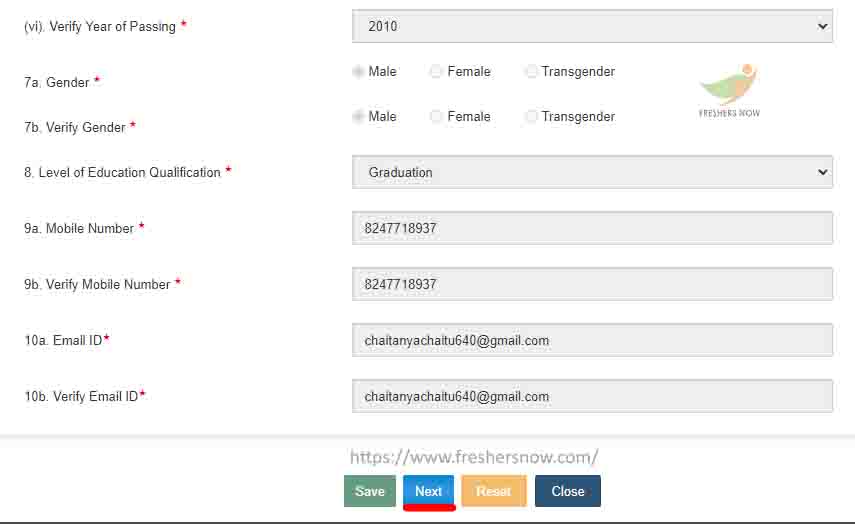
Task: Click the 10b Verify Email ID field
Action: [x=592, y=396]
